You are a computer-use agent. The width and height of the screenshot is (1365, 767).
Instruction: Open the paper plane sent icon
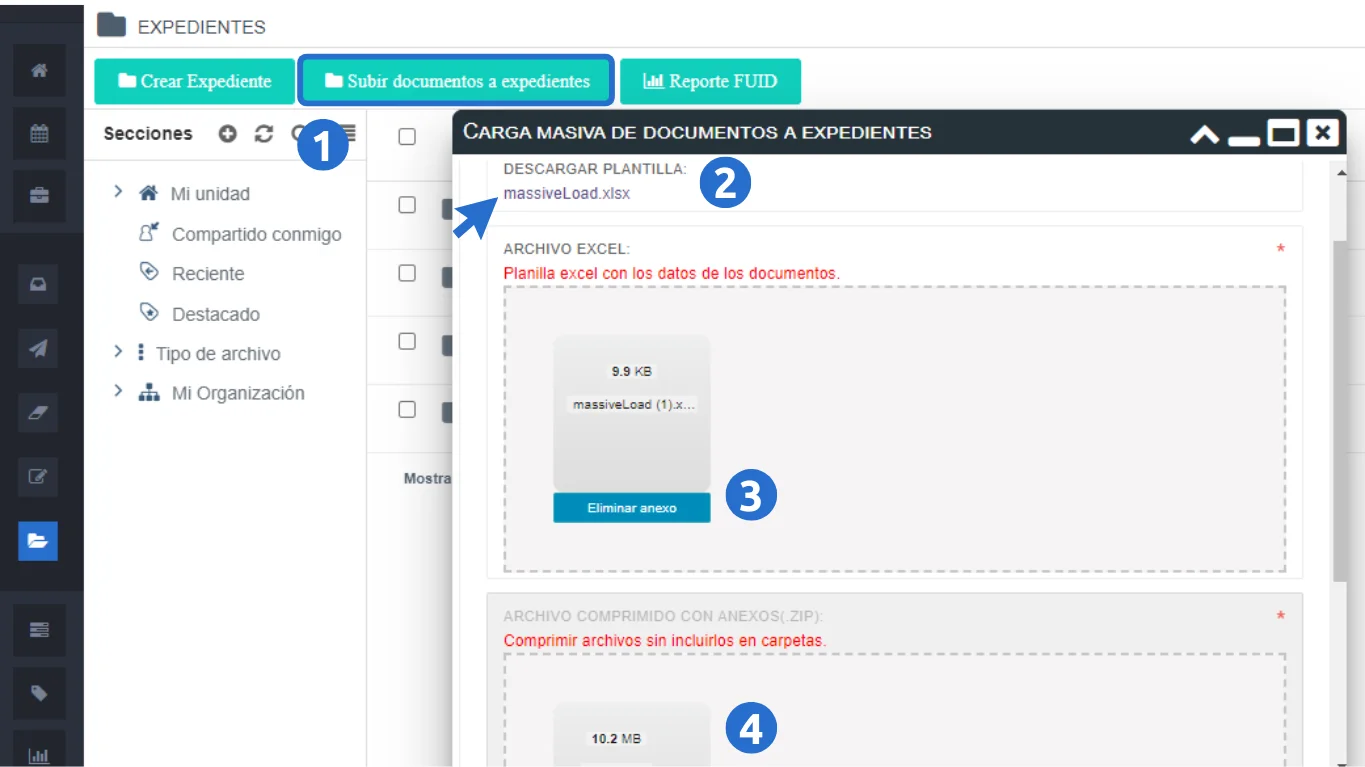38,349
